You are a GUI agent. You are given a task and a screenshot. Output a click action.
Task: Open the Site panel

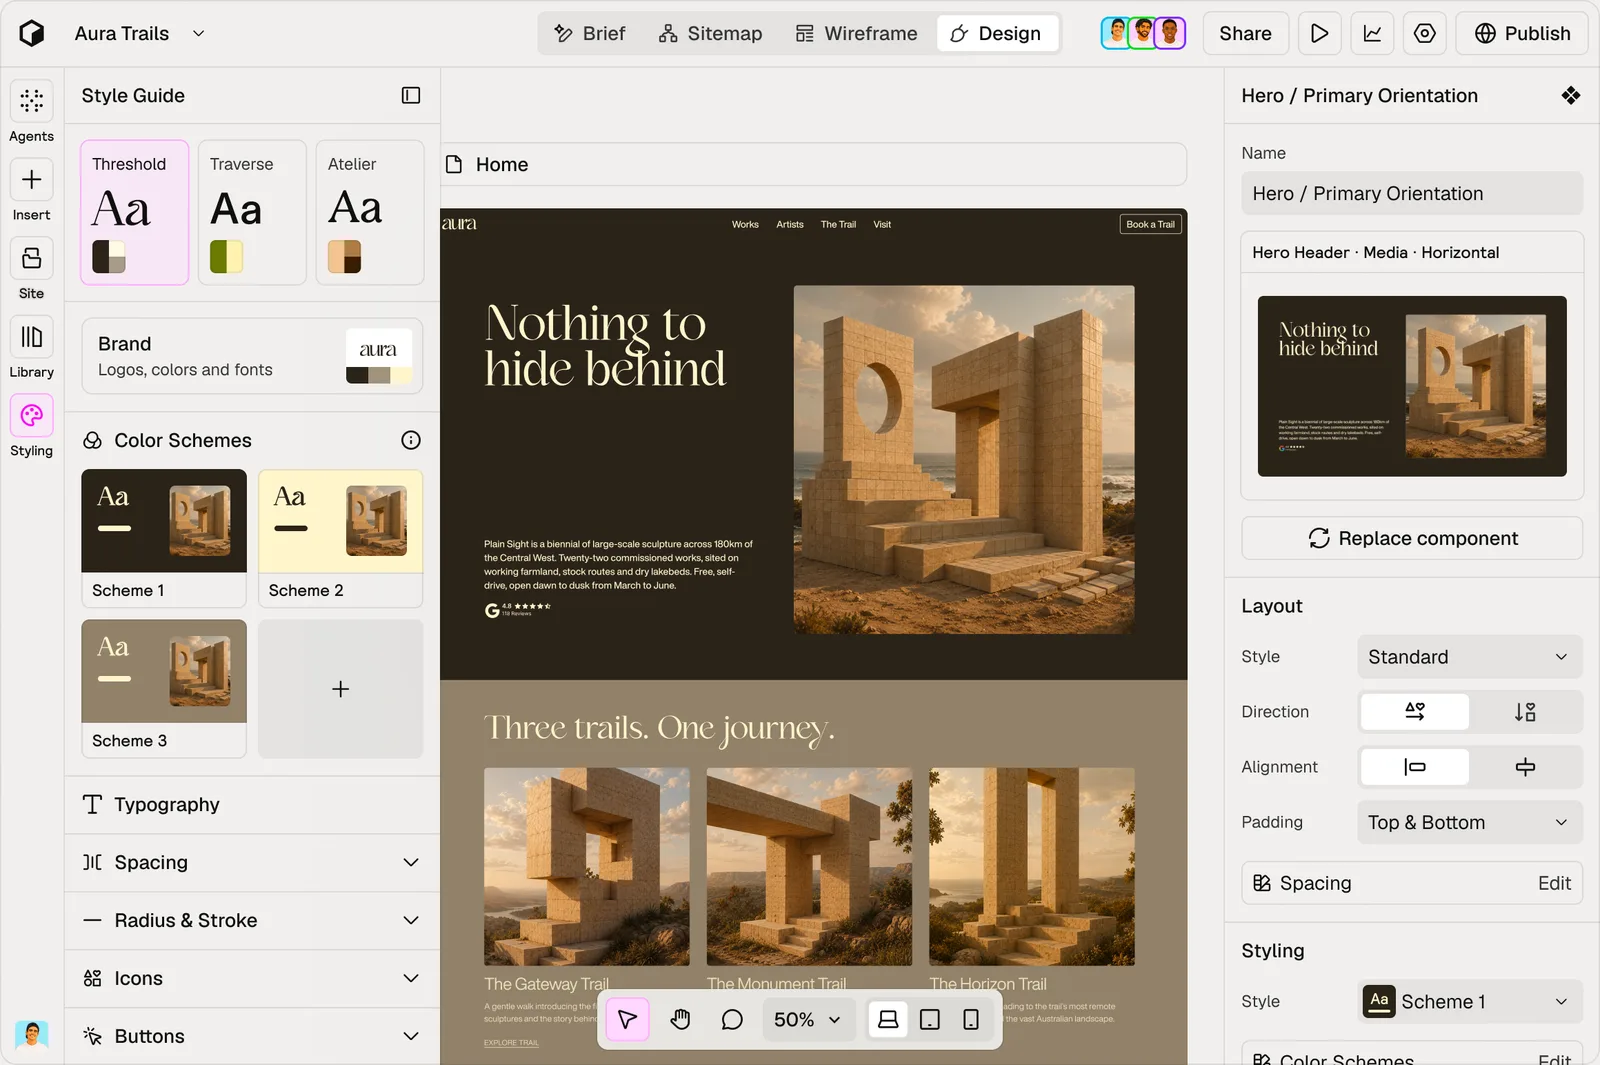(x=32, y=270)
